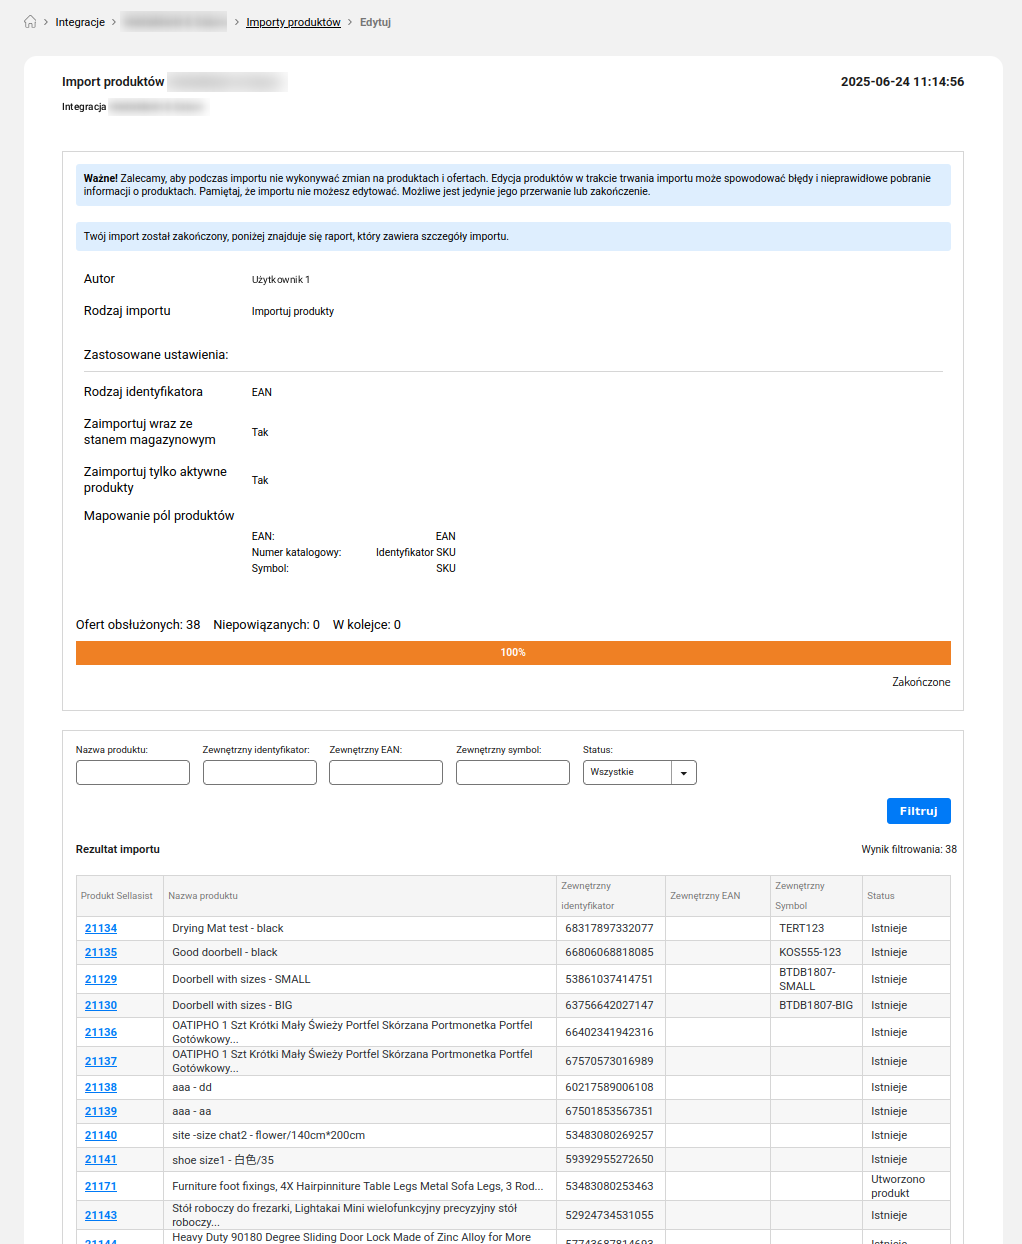The height and width of the screenshot is (1244, 1022).
Task: Open product 21143 link
Action: 101,1215
